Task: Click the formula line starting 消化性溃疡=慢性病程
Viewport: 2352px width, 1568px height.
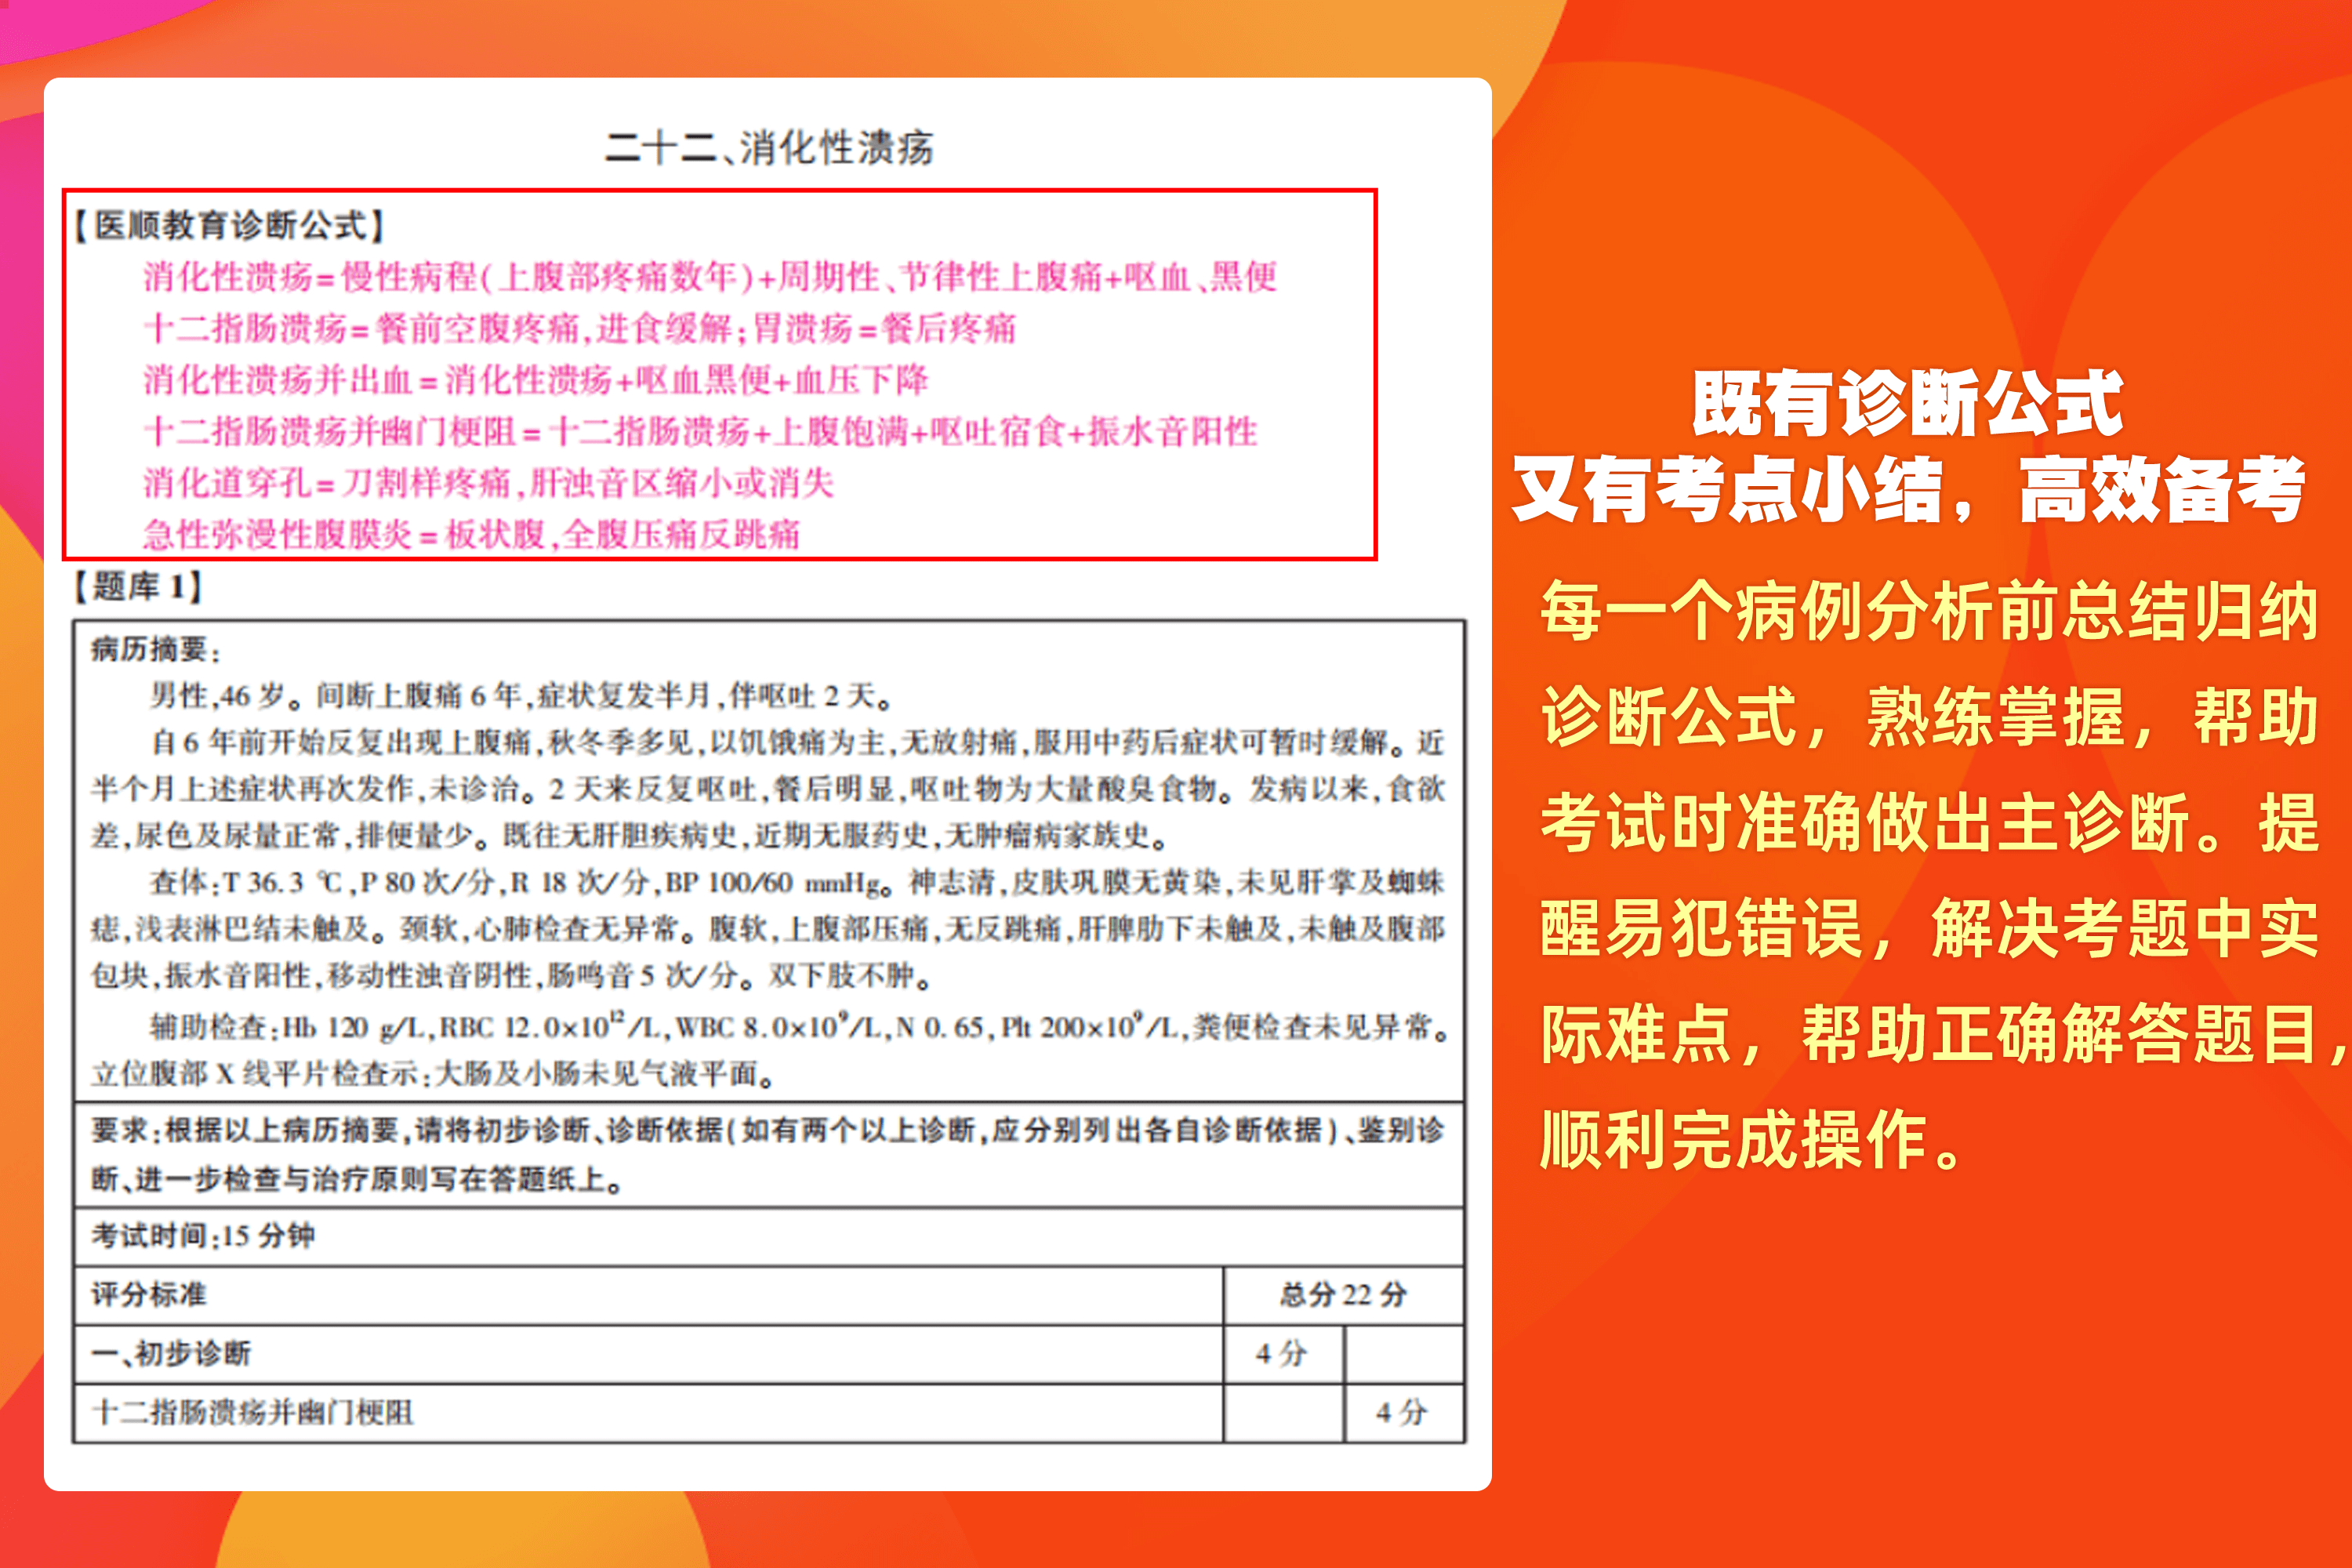Action: [x=710, y=277]
